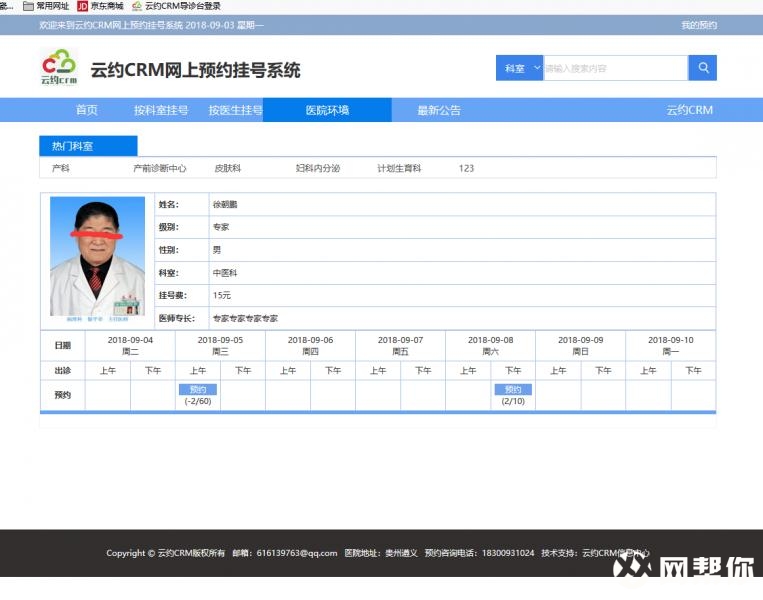This screenshot has width=763, height=600.
Task: Click the doctor's profile photo
Action: pyautogui.click(x=97, y=257)
